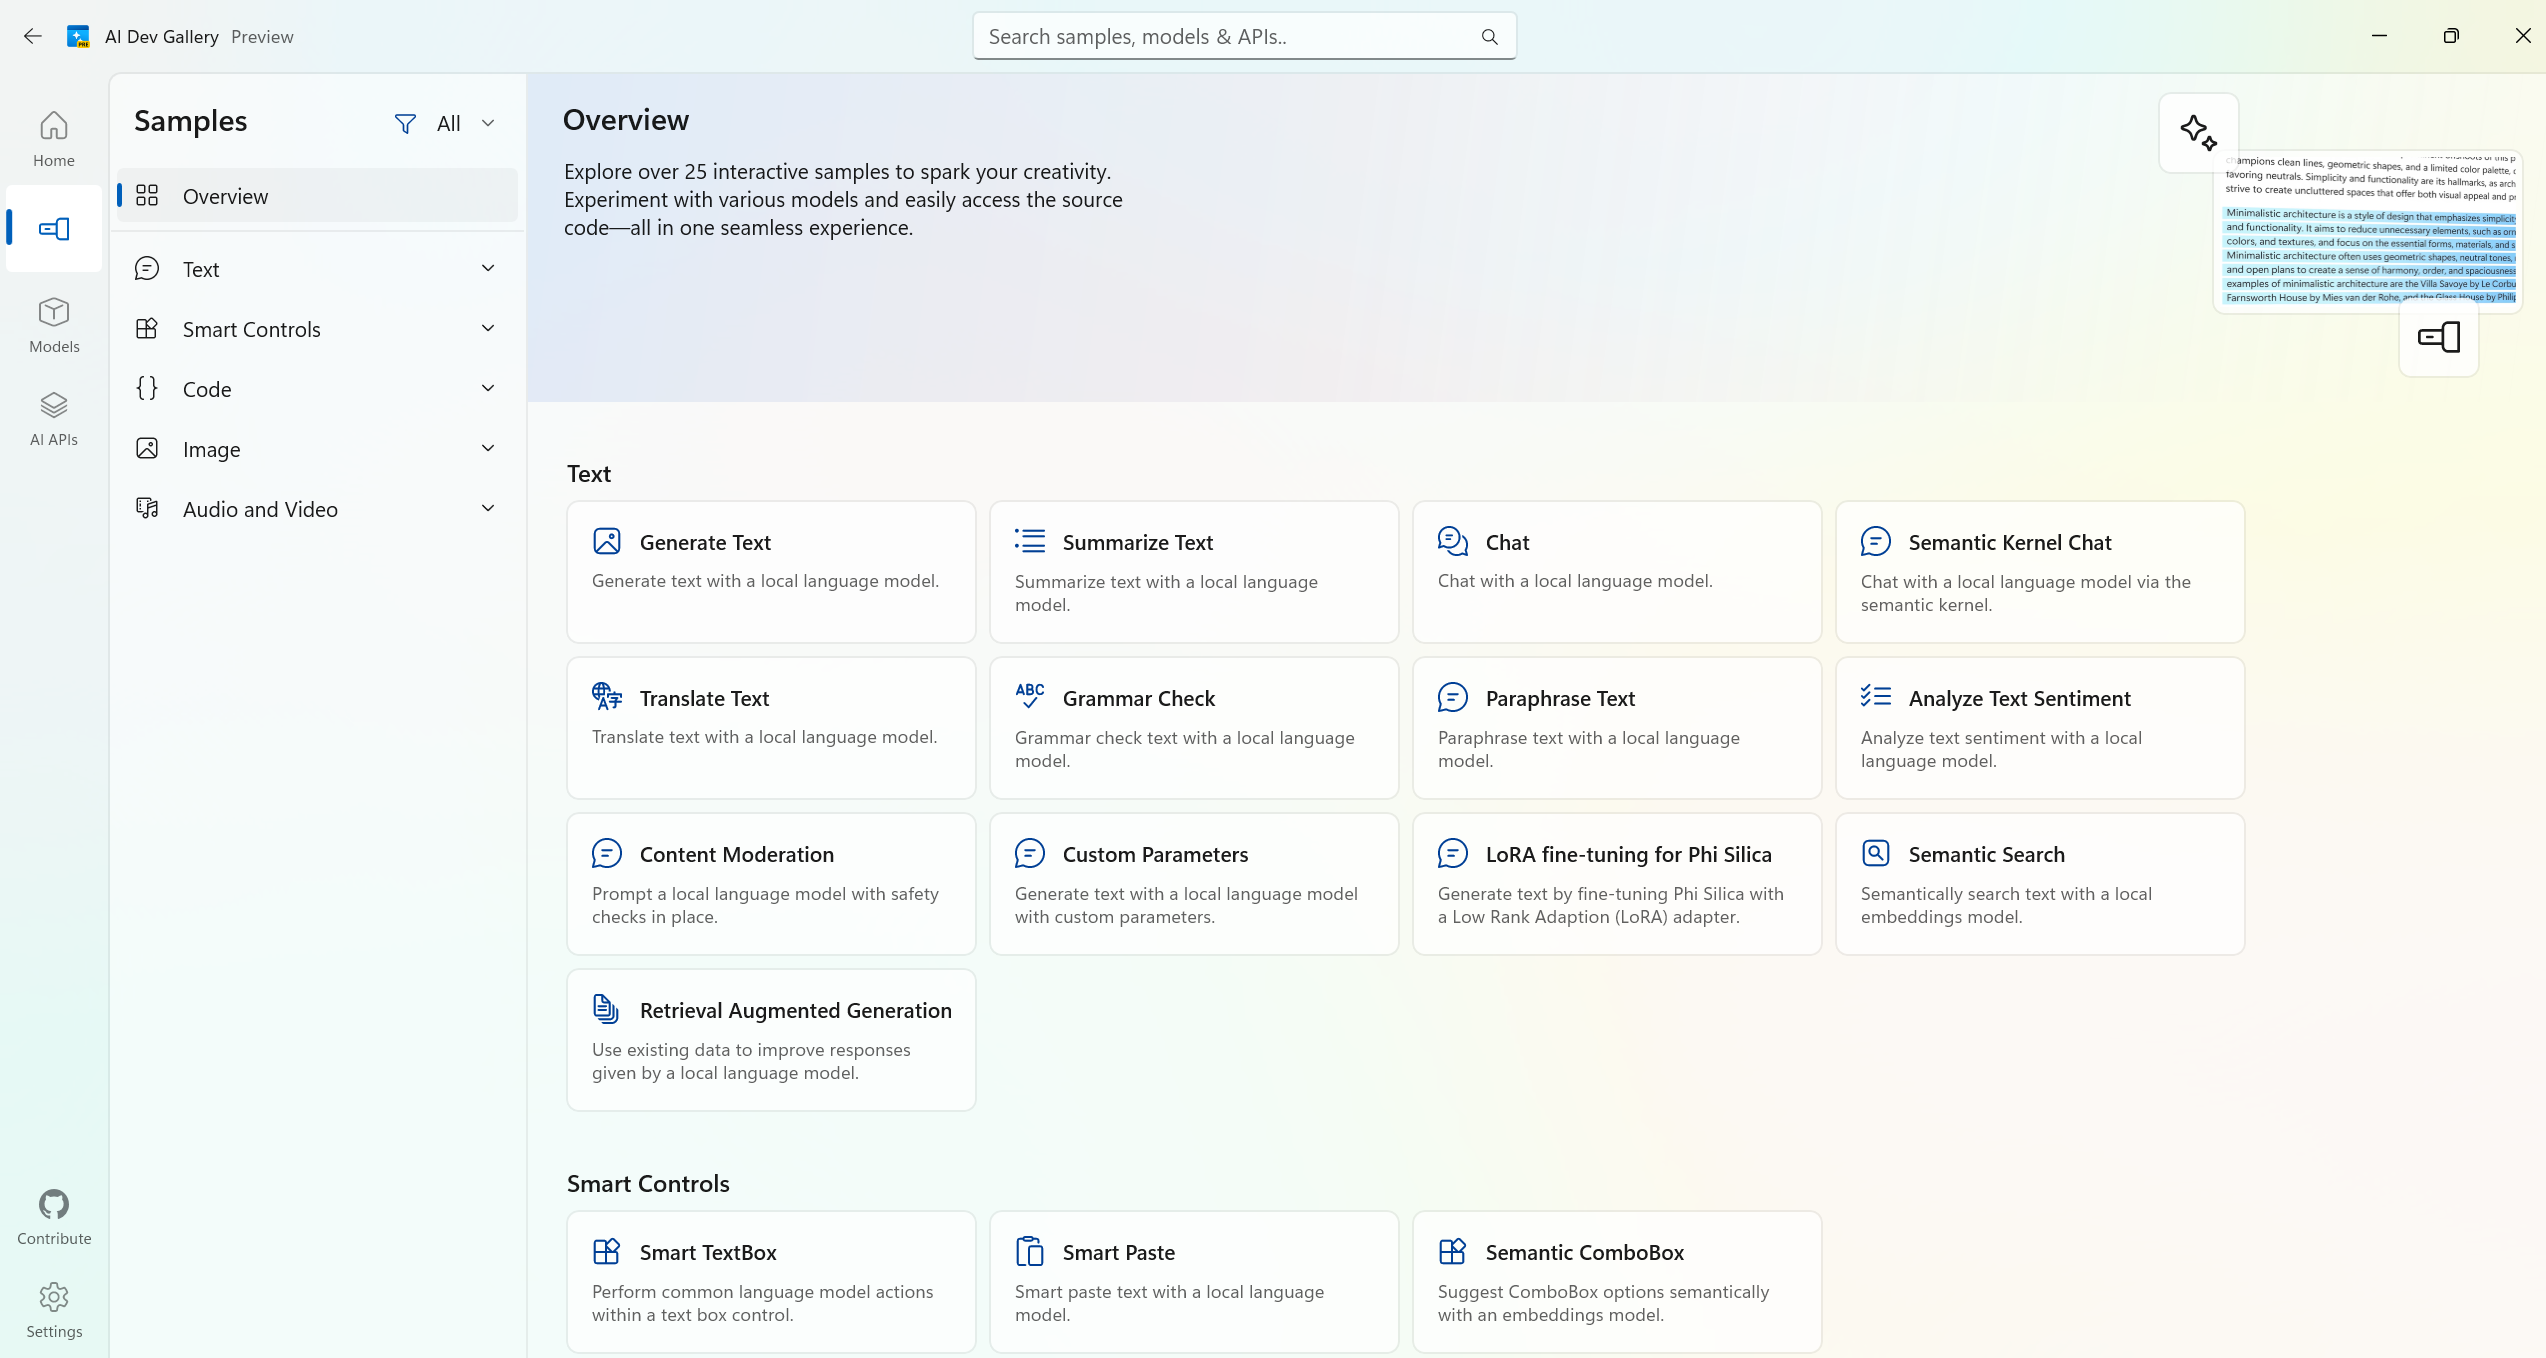Select the Smart Controls category label

[x=252, y=329]
